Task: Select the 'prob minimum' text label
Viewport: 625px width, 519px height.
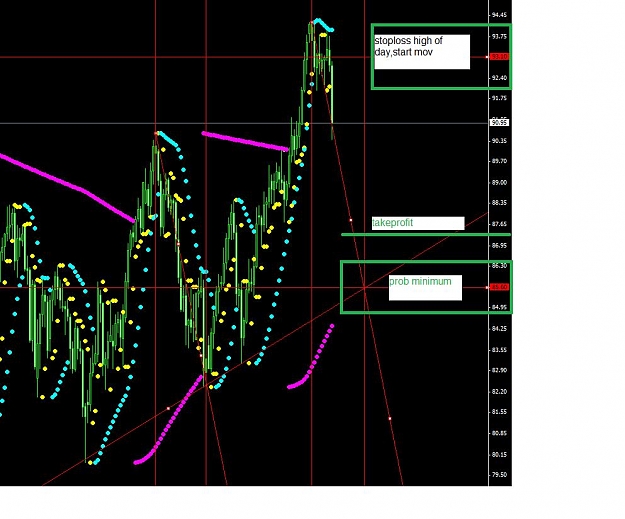Action: pos(420,281)
